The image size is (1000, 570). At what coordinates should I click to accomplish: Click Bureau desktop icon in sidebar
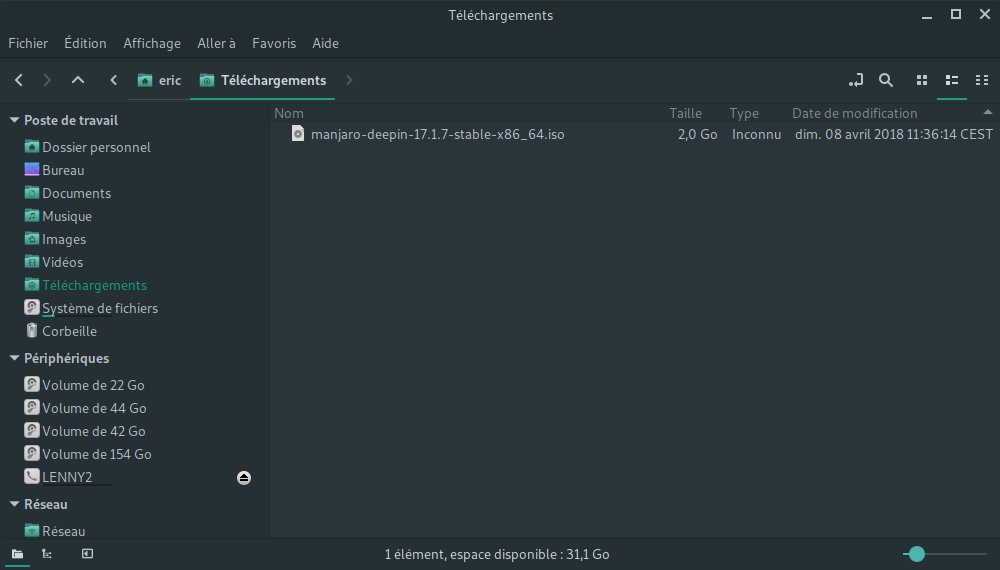point(32,170)
